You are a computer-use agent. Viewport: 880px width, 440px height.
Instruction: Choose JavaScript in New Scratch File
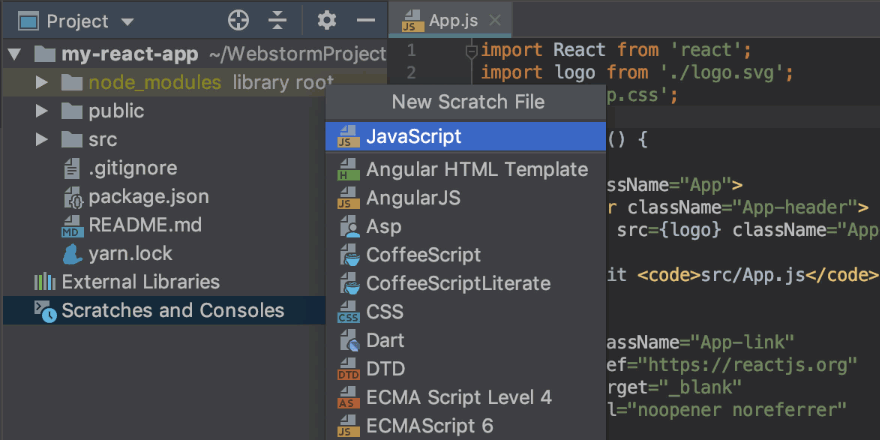coord(466,137)
